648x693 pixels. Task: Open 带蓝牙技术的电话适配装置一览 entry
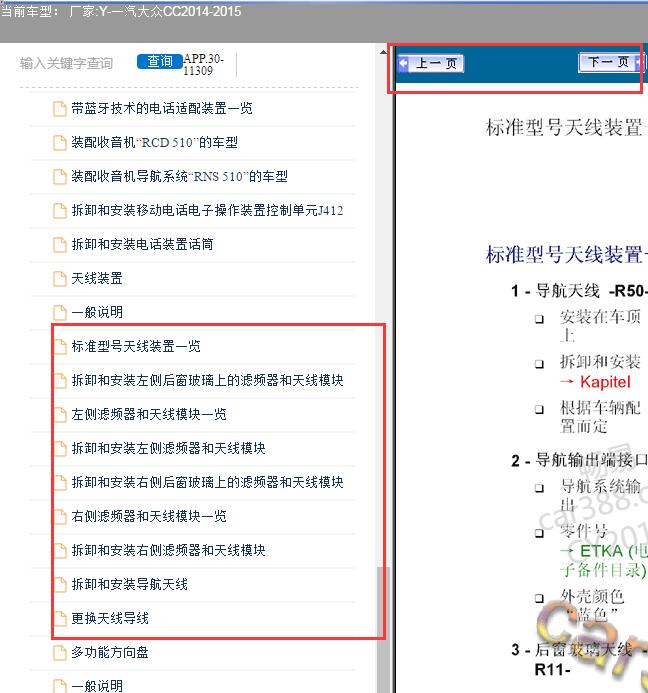(162, 108)
